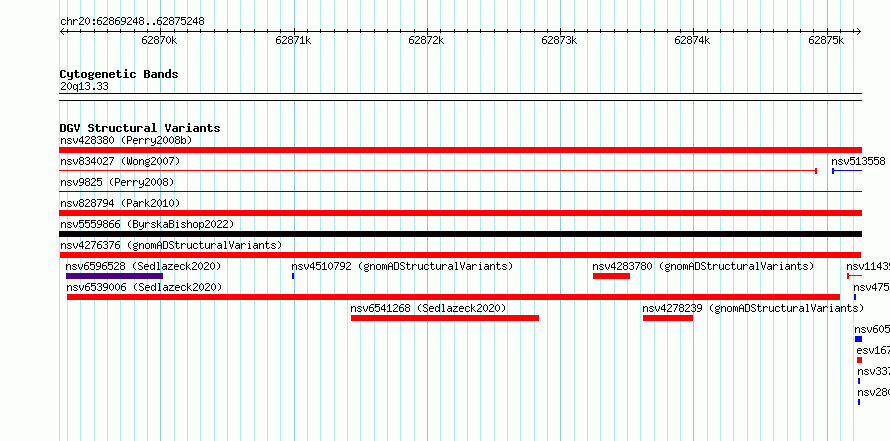Click the DGV Structural Variants track heading
This screenshot has width=890, height=441.
140,128
